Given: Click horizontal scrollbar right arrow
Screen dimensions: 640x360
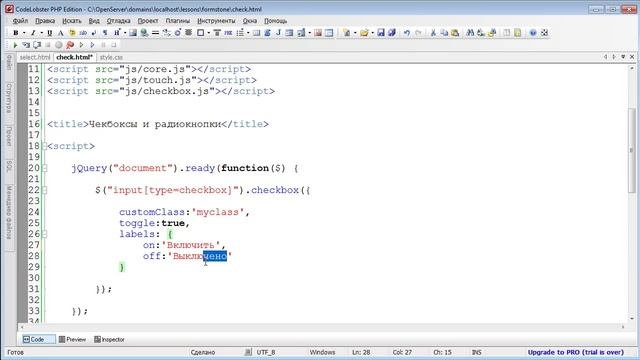Looking at the screenshot, I should click(x=623, y=327).
